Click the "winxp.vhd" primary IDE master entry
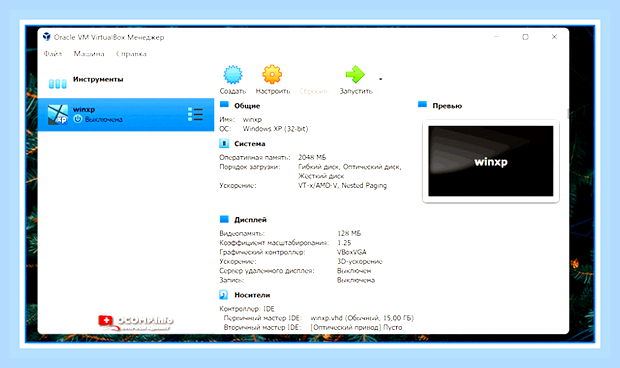The width and height of the screenshot is (620, 368). (362, 318)
